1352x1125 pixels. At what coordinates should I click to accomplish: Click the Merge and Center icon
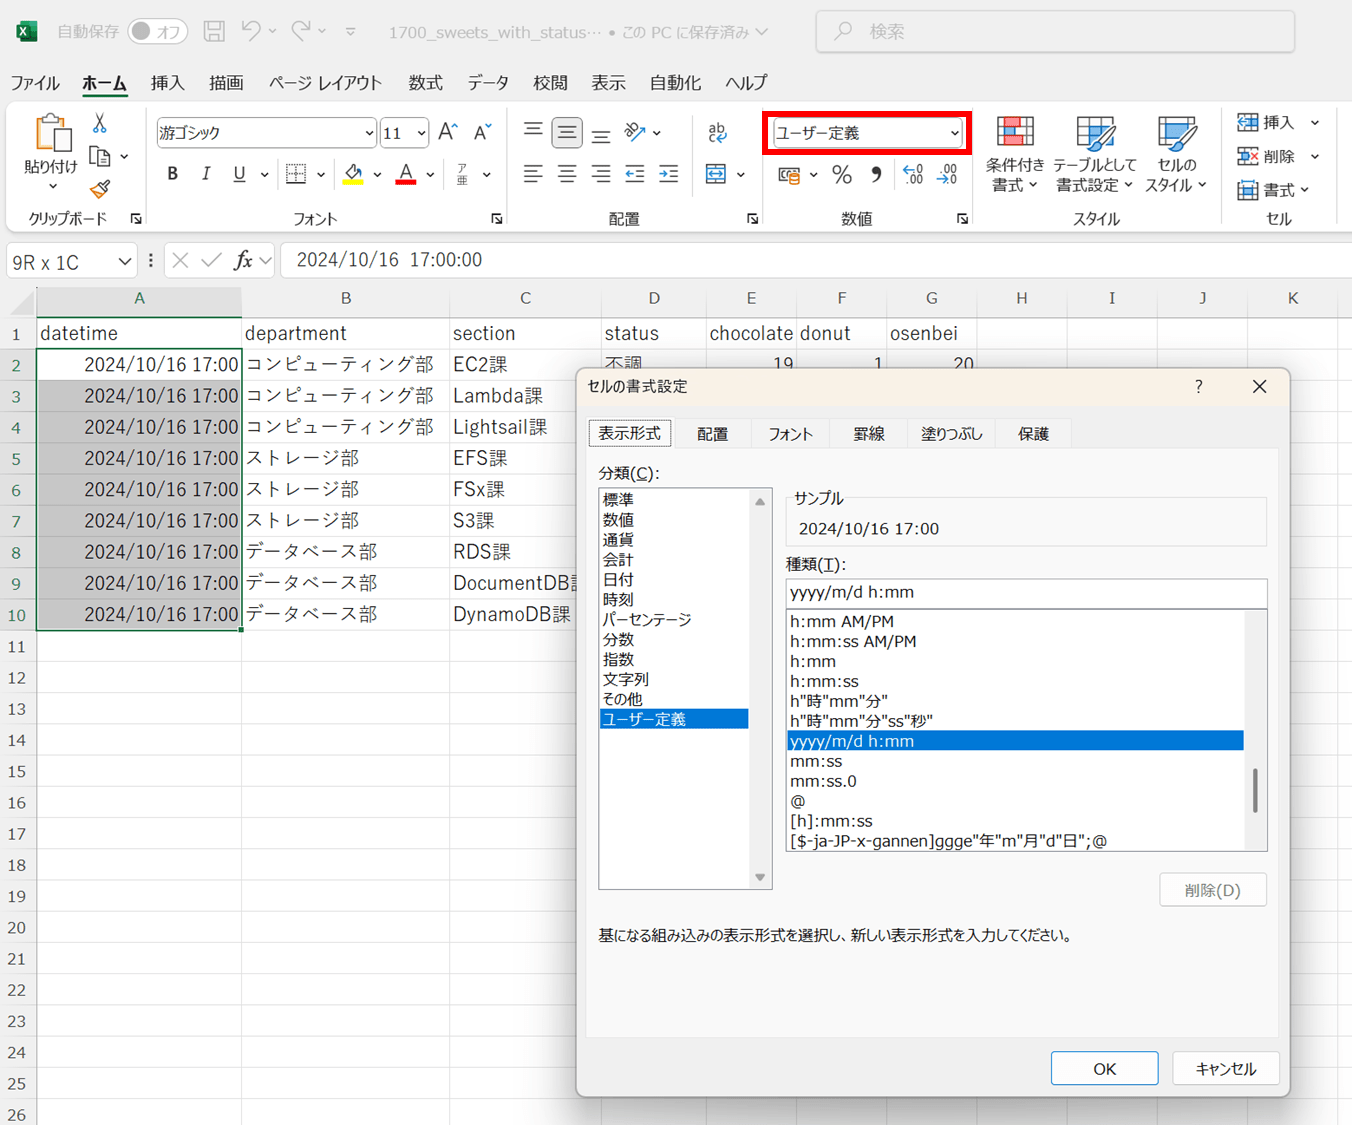tap(716, 174)
